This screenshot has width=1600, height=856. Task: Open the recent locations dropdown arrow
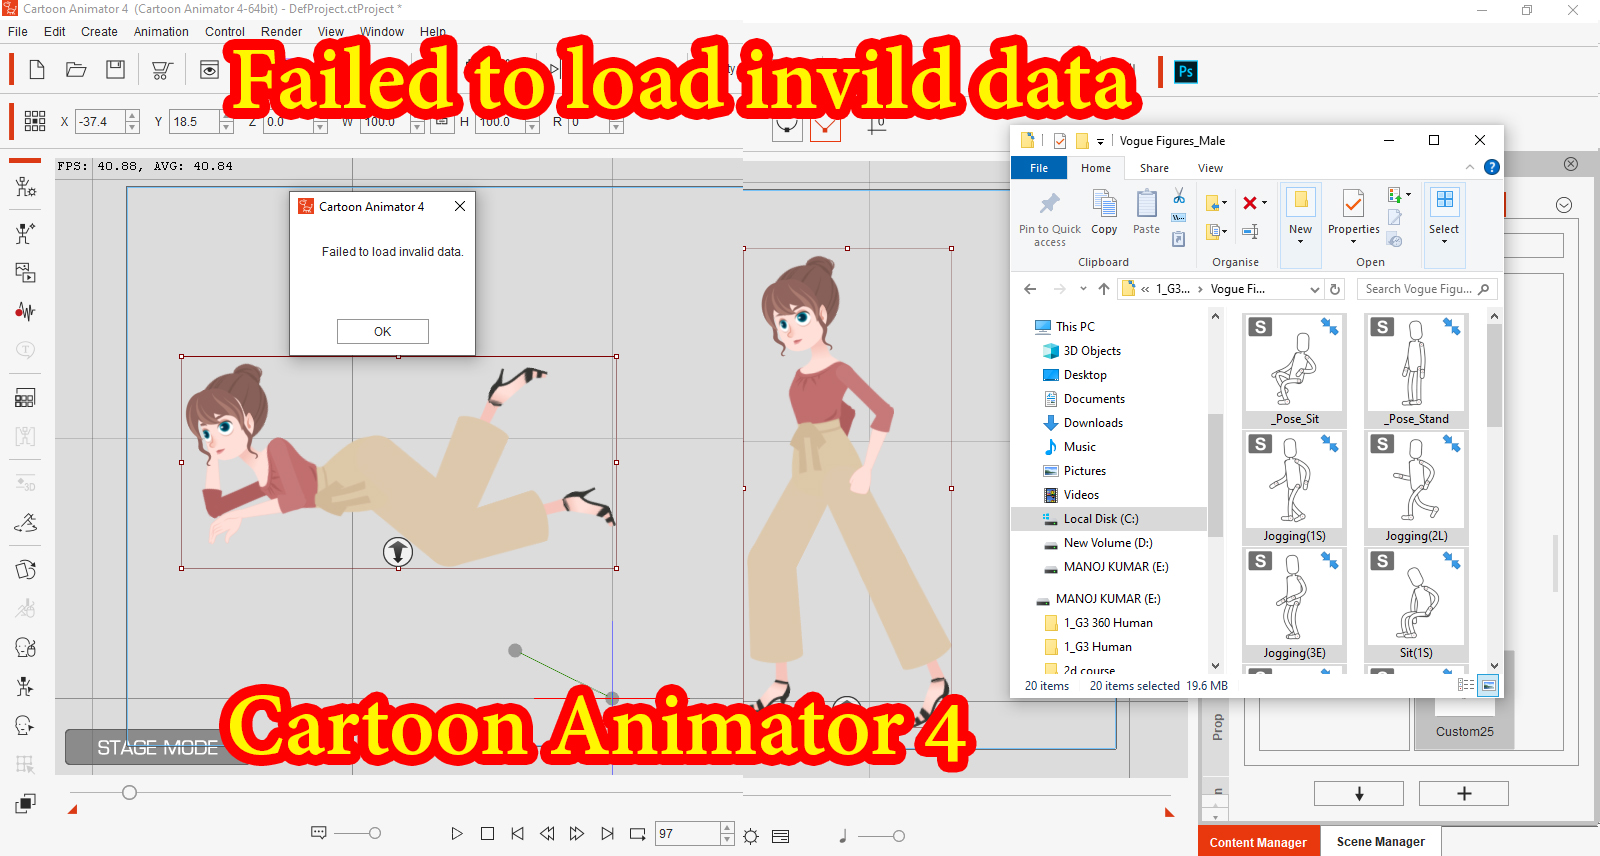[1083, 289]
